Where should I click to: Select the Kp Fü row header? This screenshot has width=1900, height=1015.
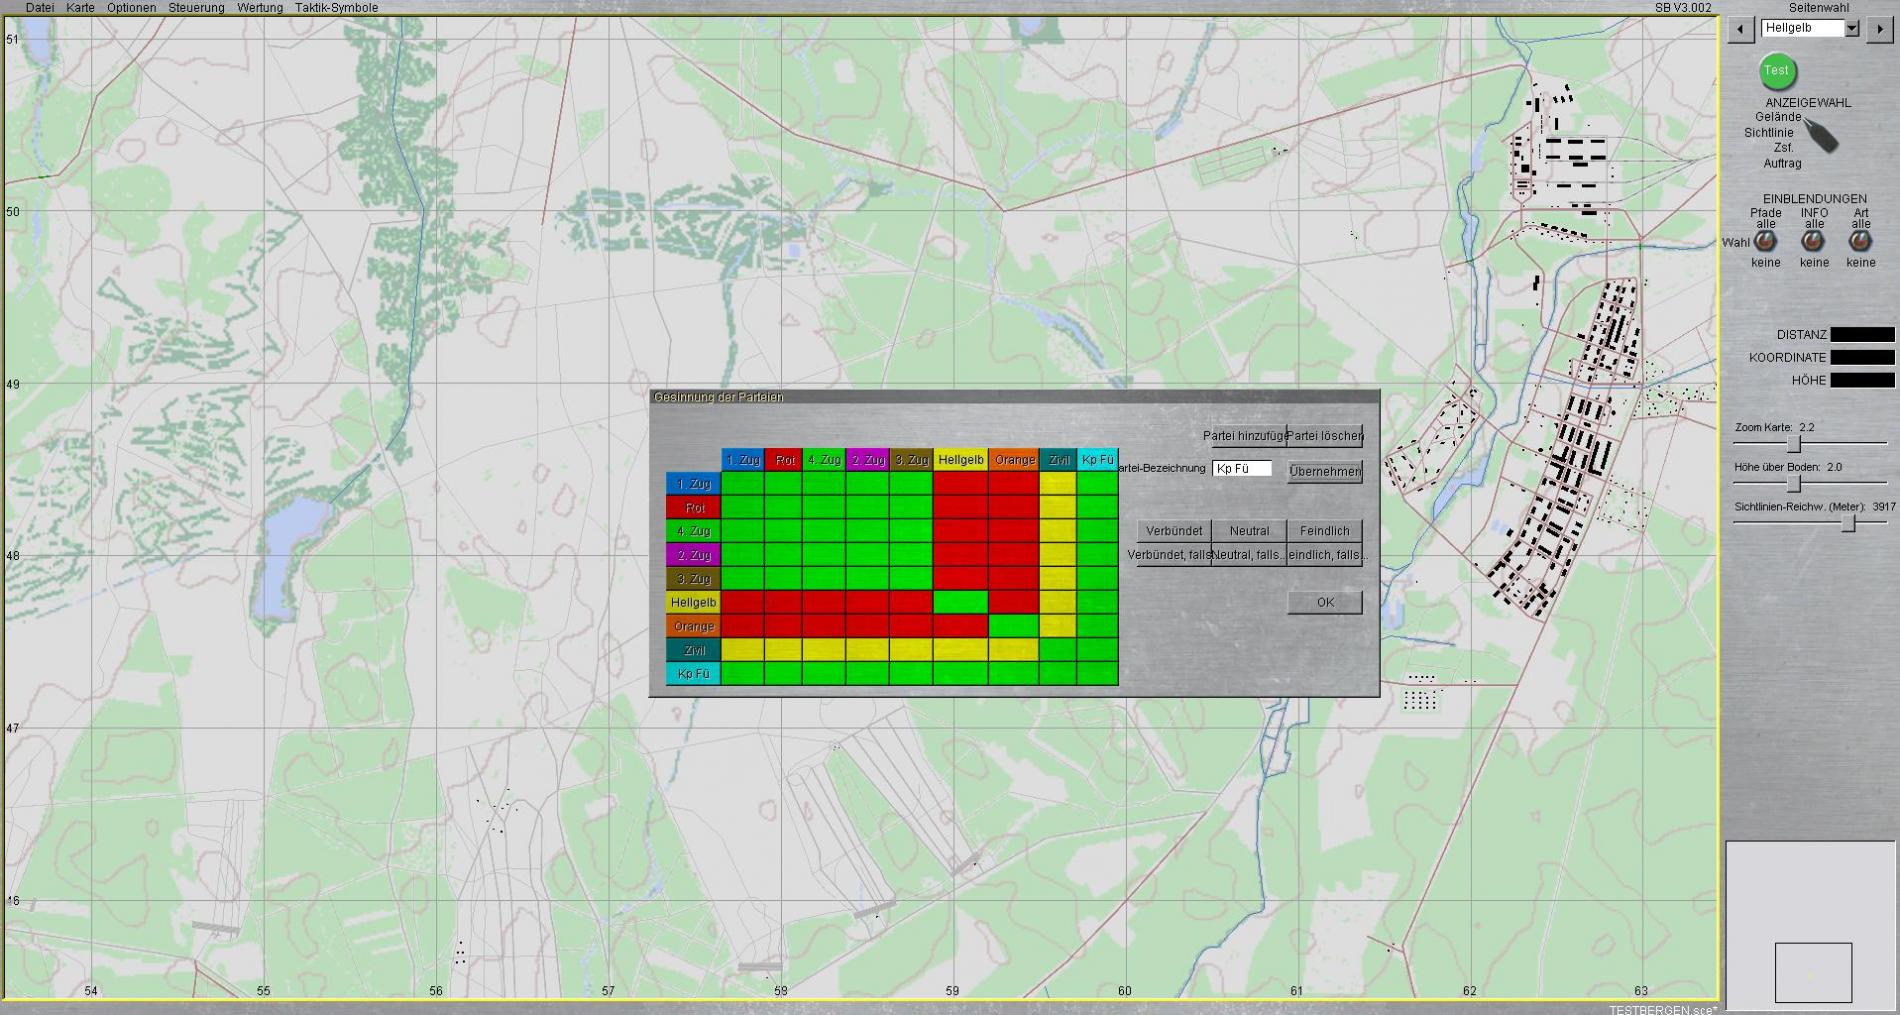[693, 674]
